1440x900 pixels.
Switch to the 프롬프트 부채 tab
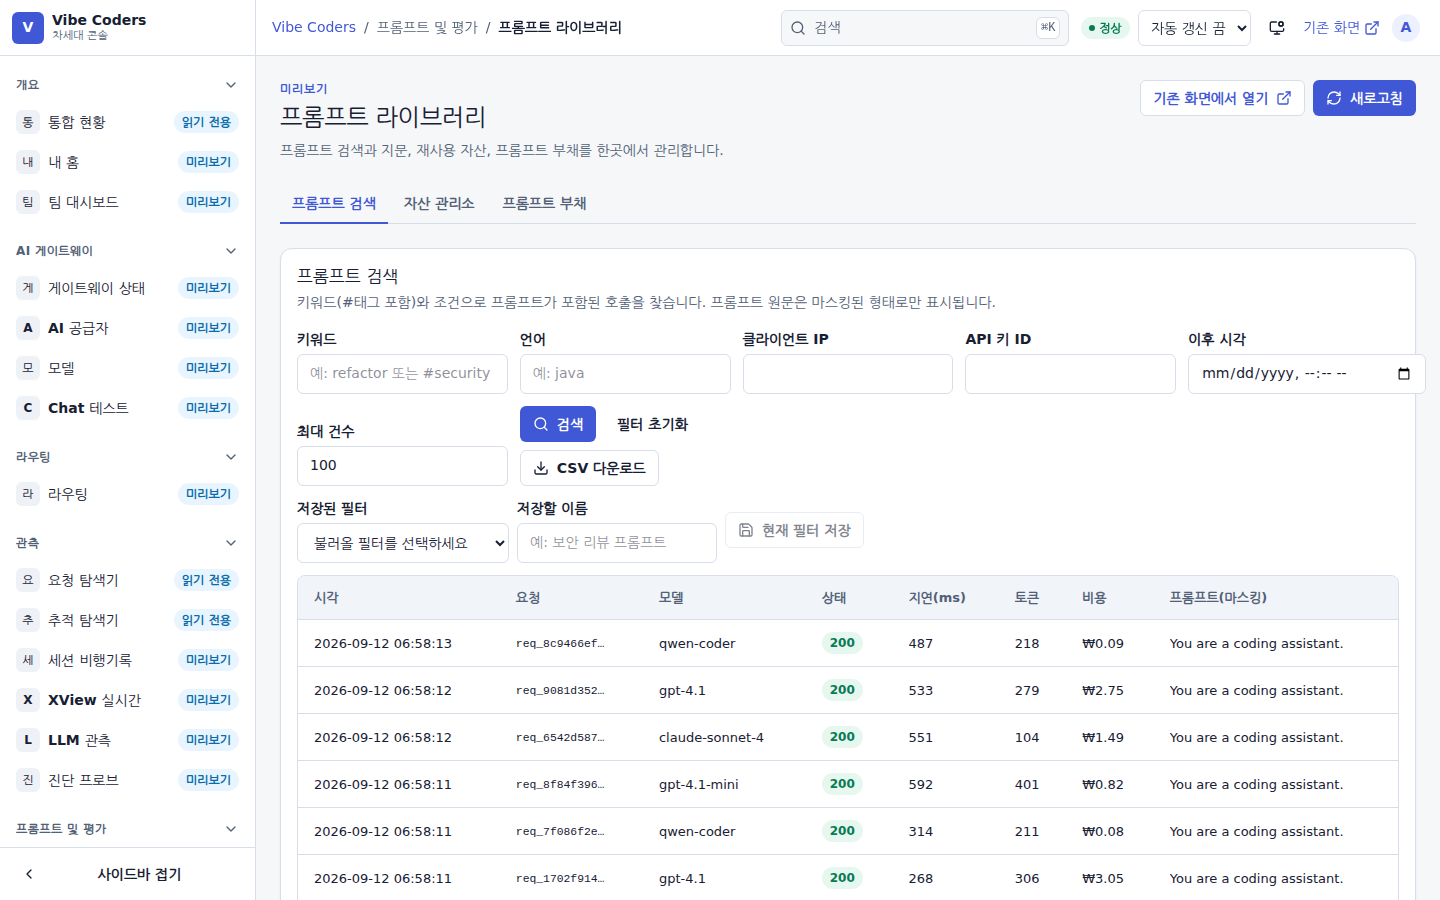click(544, 203)
